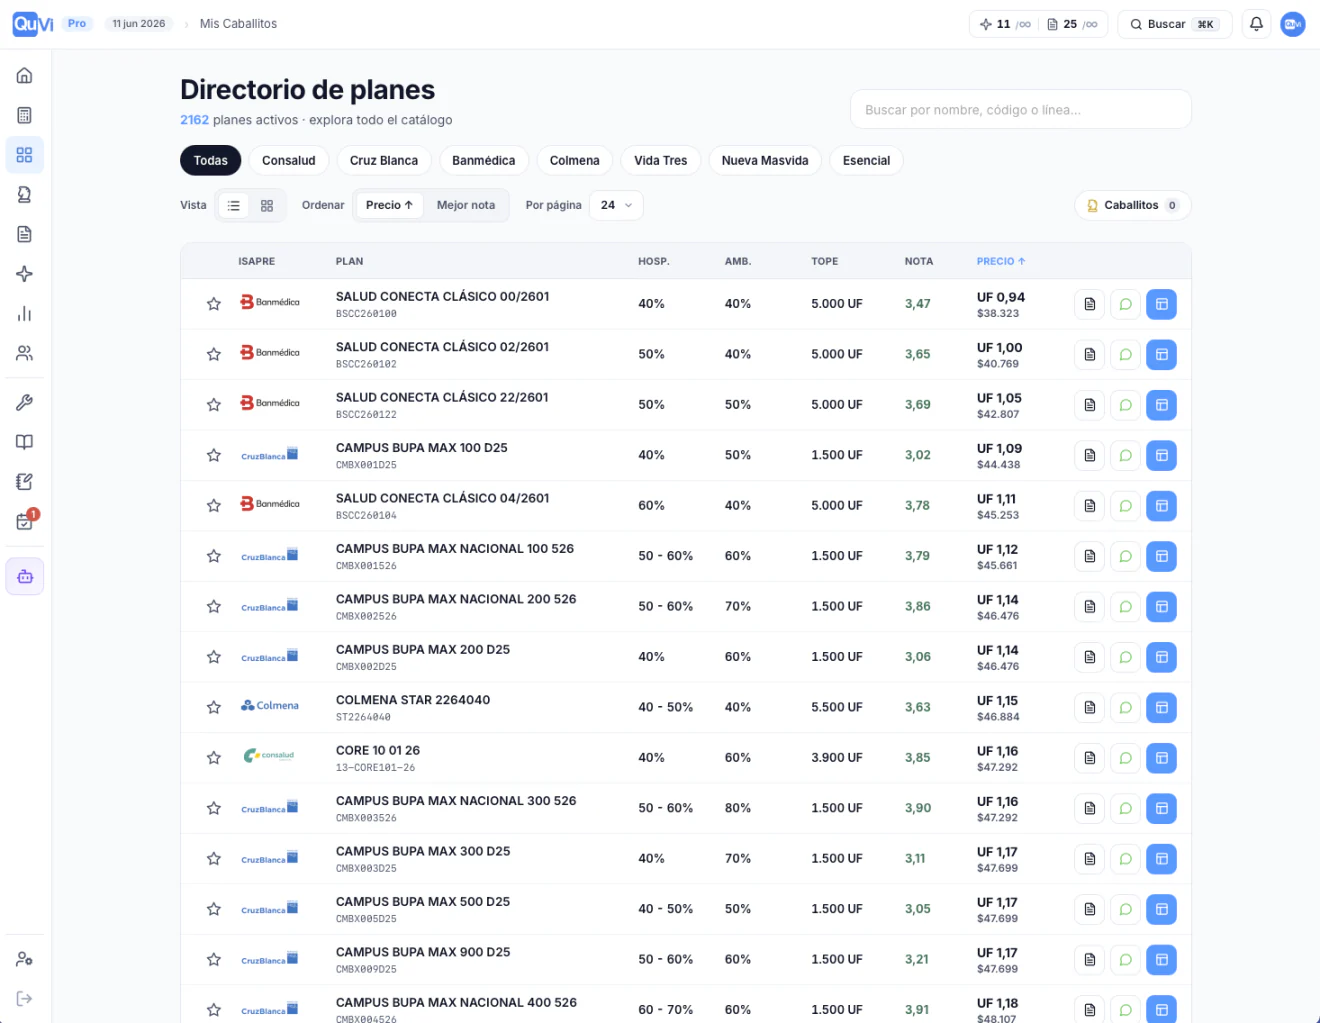Image resolution: width=1320 pixels, height=1023 pixels.
Task: Open document for CAMPUS BUPA MAX 900 D25
Action: 1090,960
